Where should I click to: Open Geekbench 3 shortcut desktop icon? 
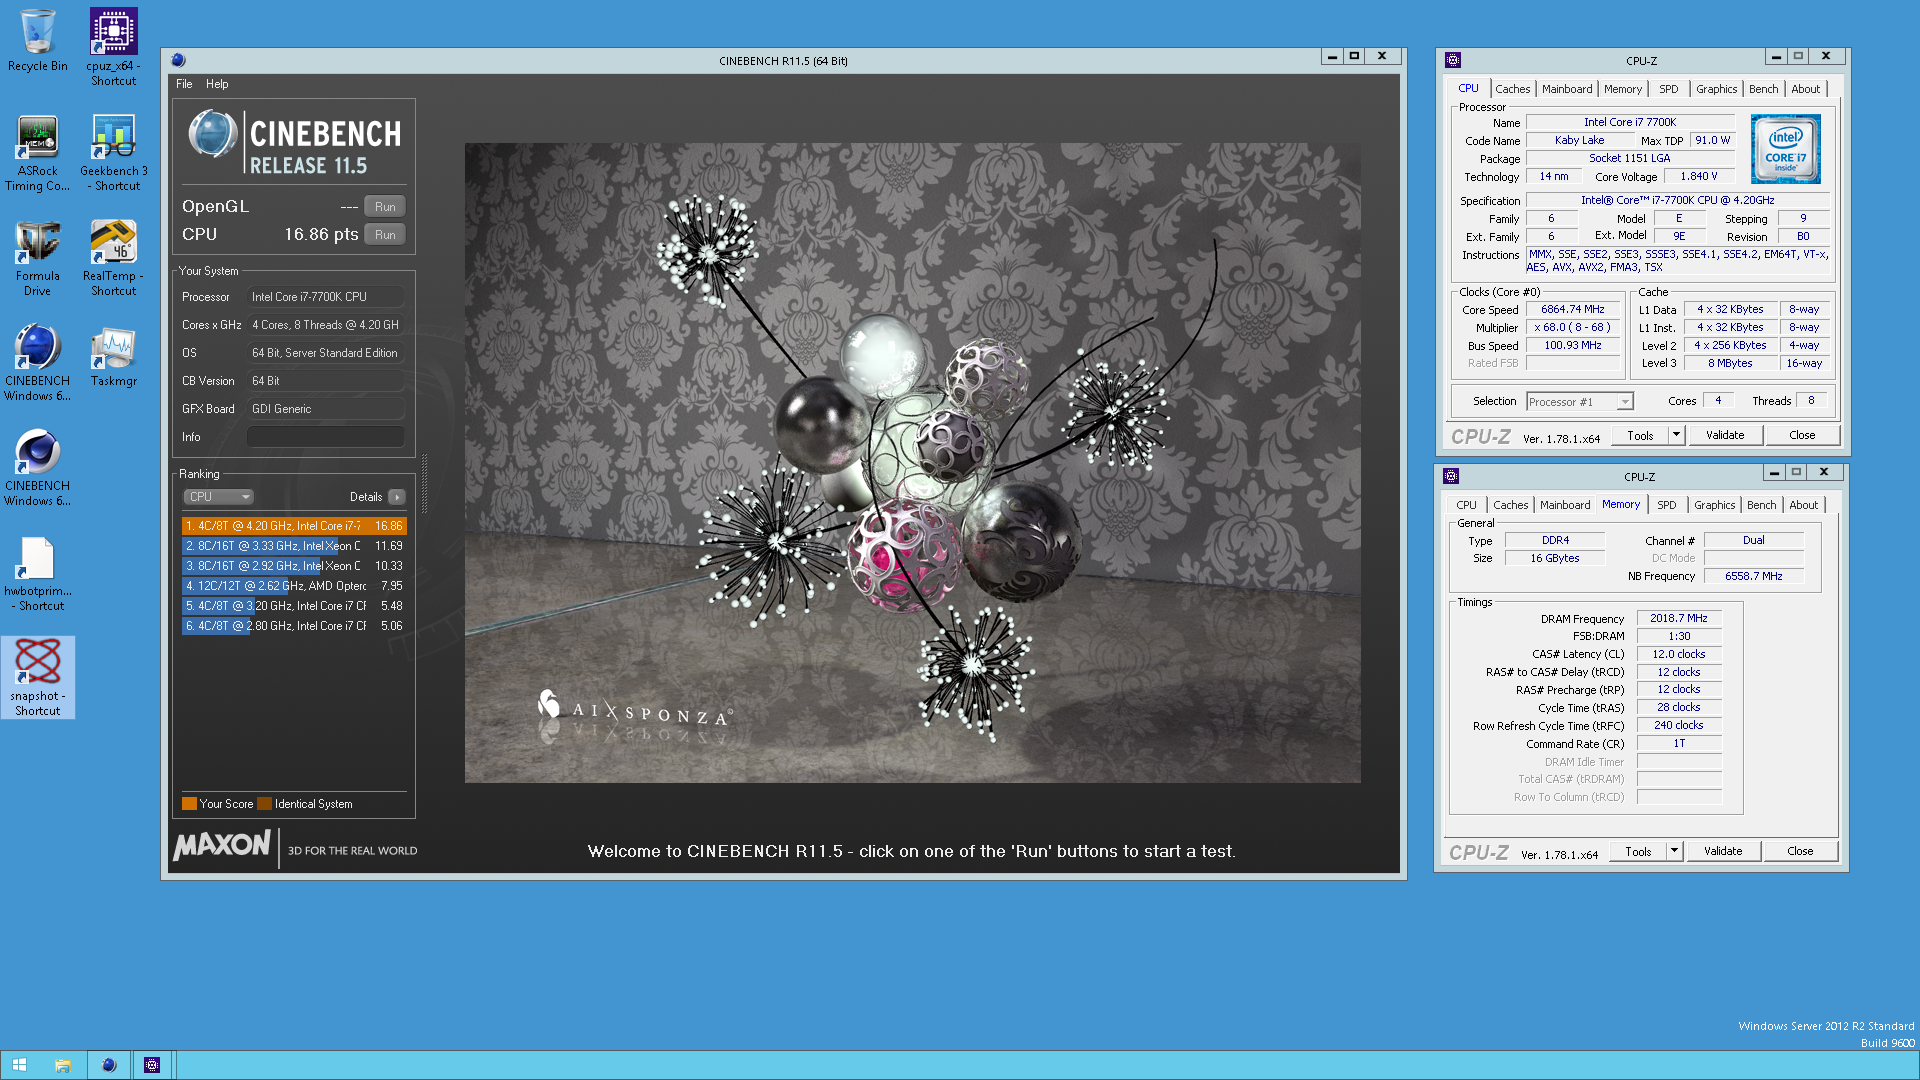(x=113, y=152)
